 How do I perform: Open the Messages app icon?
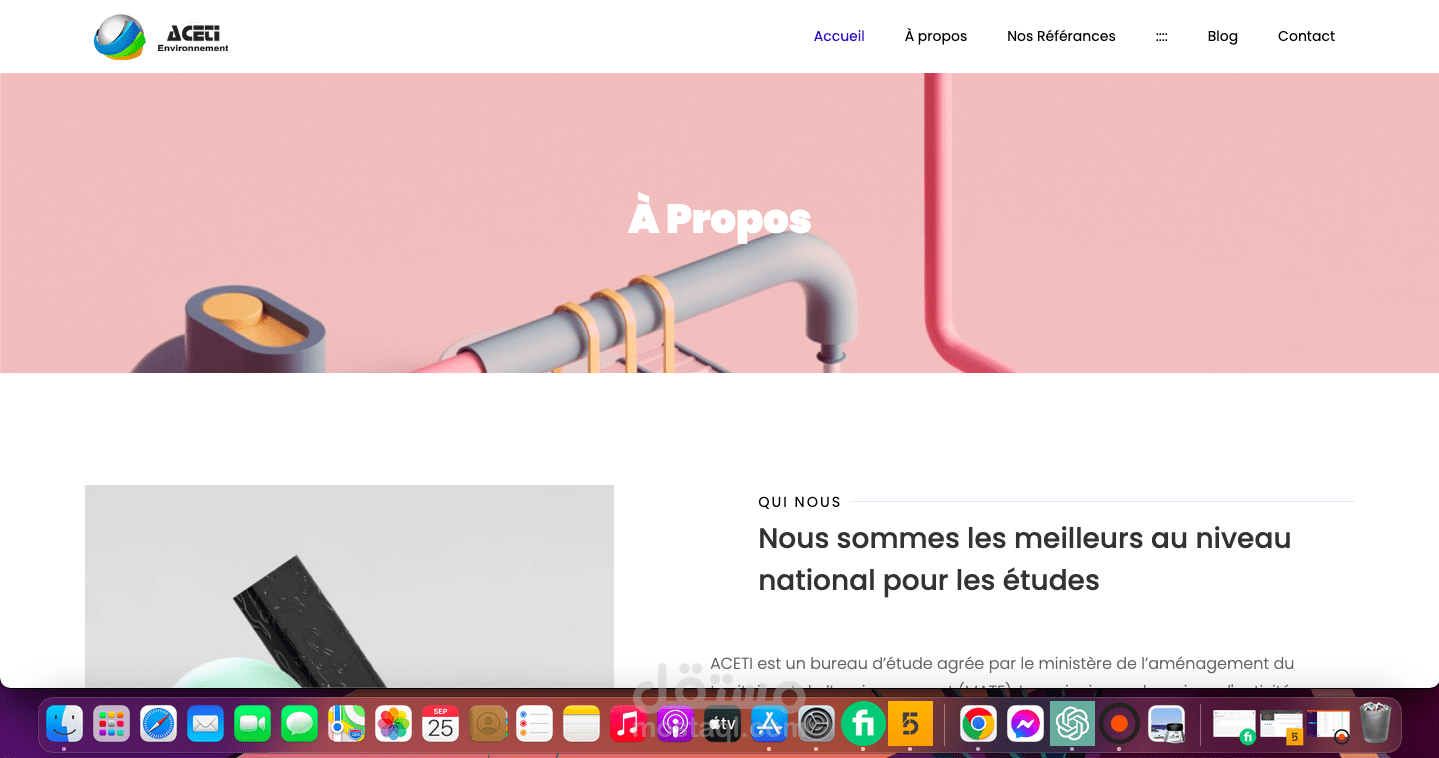[x=300, y=723]
